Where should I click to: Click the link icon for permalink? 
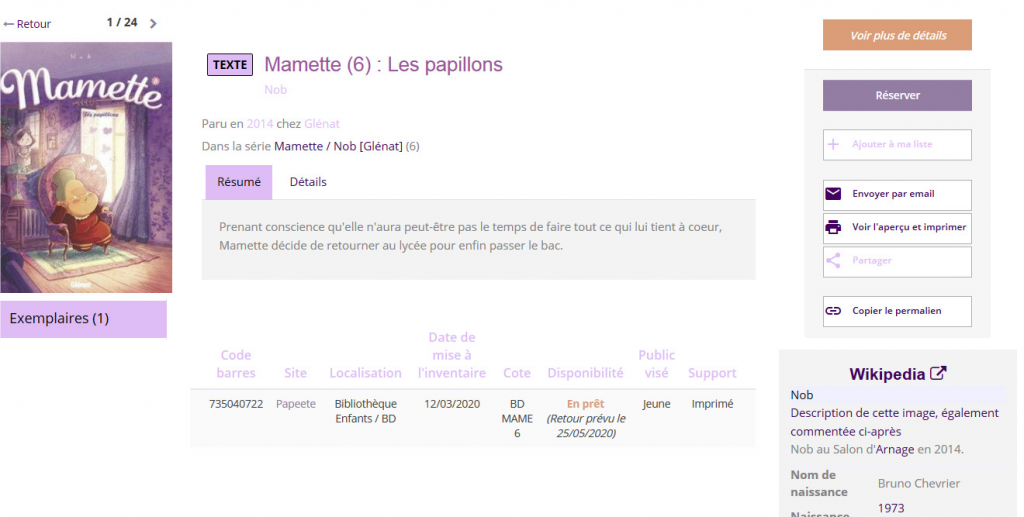[833, 311]
